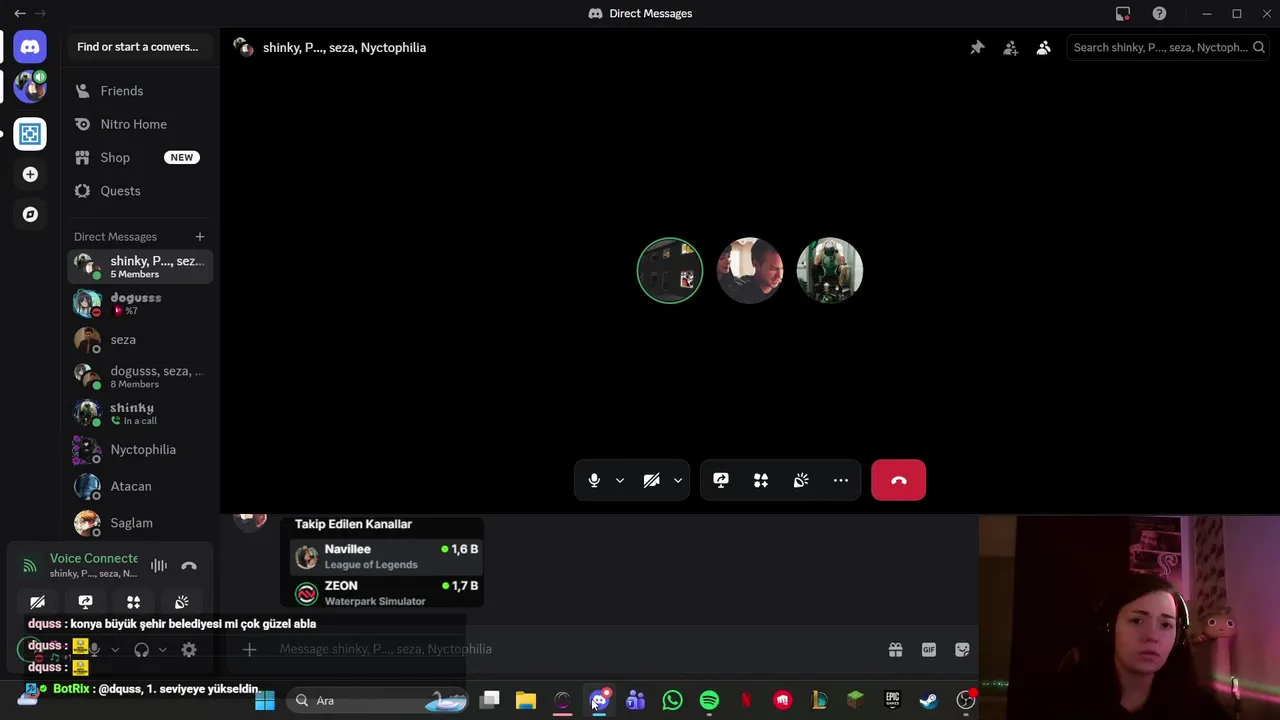Share your screen in call controls
Viewport: 1280px width, 720px height.
tap(721, 481)
